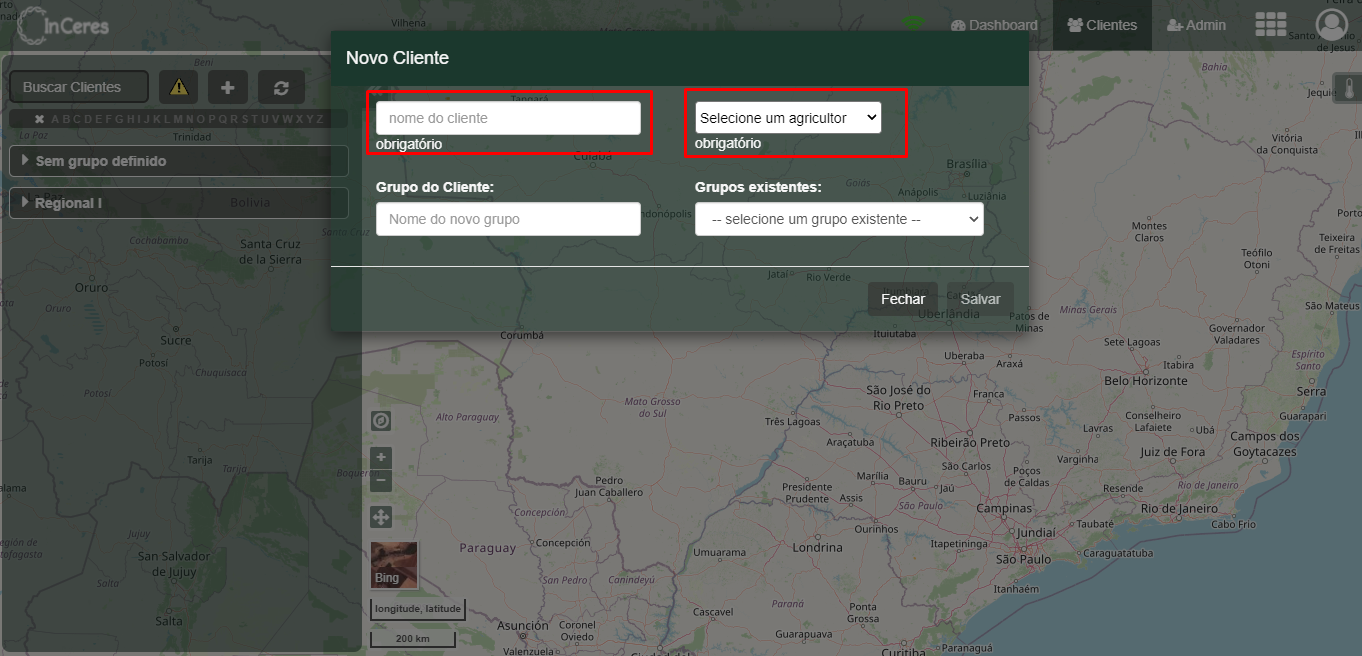Reset map north with compass icon
Image resolution: width=1362 pixels, height=656 pixels.
click(381, 420)
